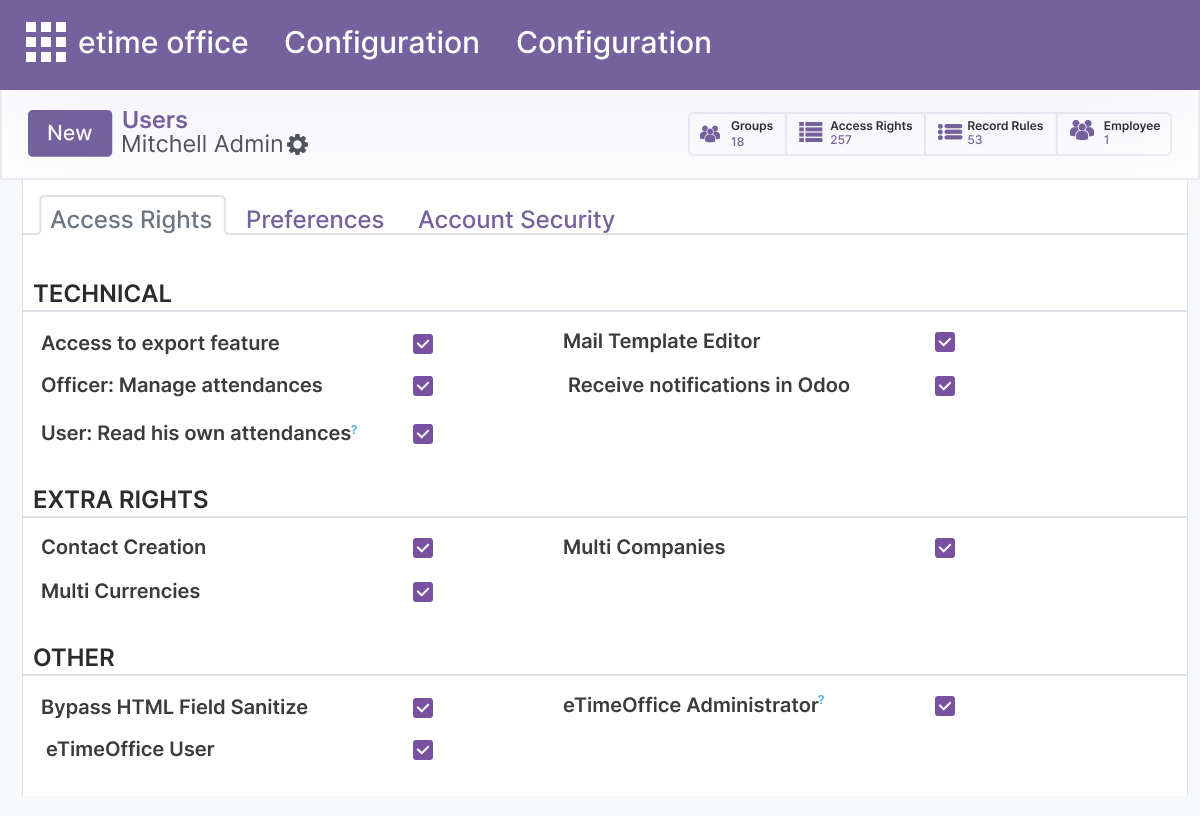
Task: Open the apps grid menu icon
Action: [x=45, y=43]
